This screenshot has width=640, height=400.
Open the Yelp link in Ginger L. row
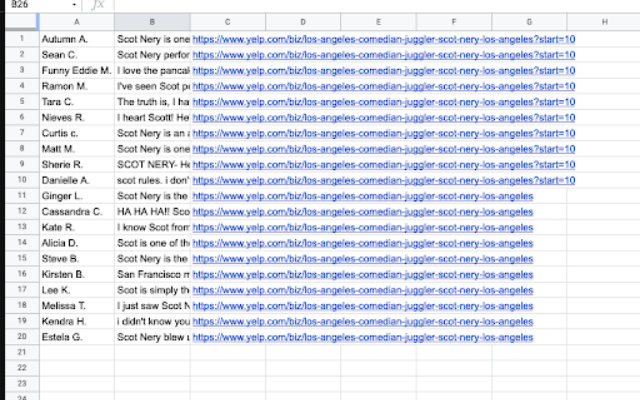362,196
